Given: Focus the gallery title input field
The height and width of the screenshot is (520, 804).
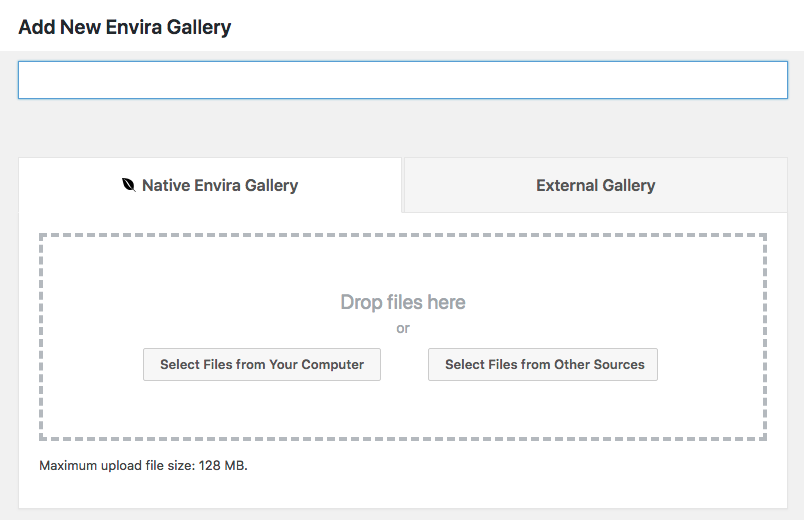Looking at the screenshot, I should click(x=403, y=80).
